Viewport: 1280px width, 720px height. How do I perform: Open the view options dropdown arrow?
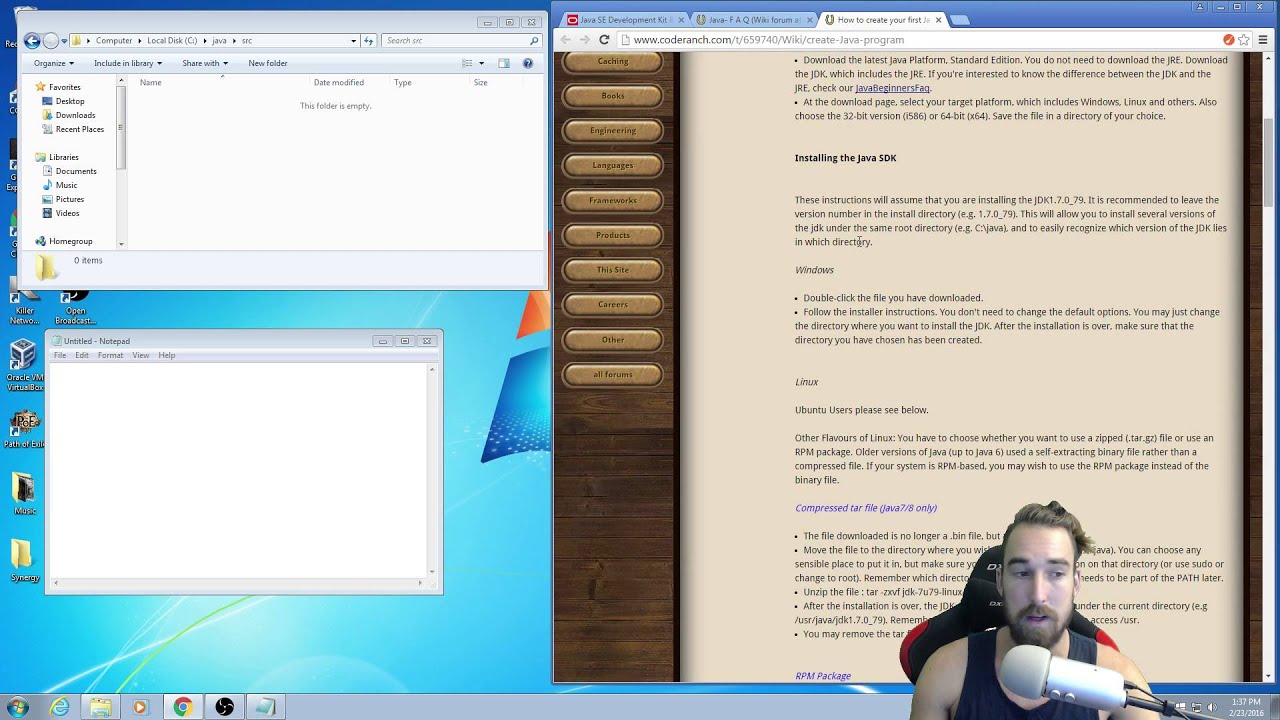pyautogui.click(x=481, y=63)
